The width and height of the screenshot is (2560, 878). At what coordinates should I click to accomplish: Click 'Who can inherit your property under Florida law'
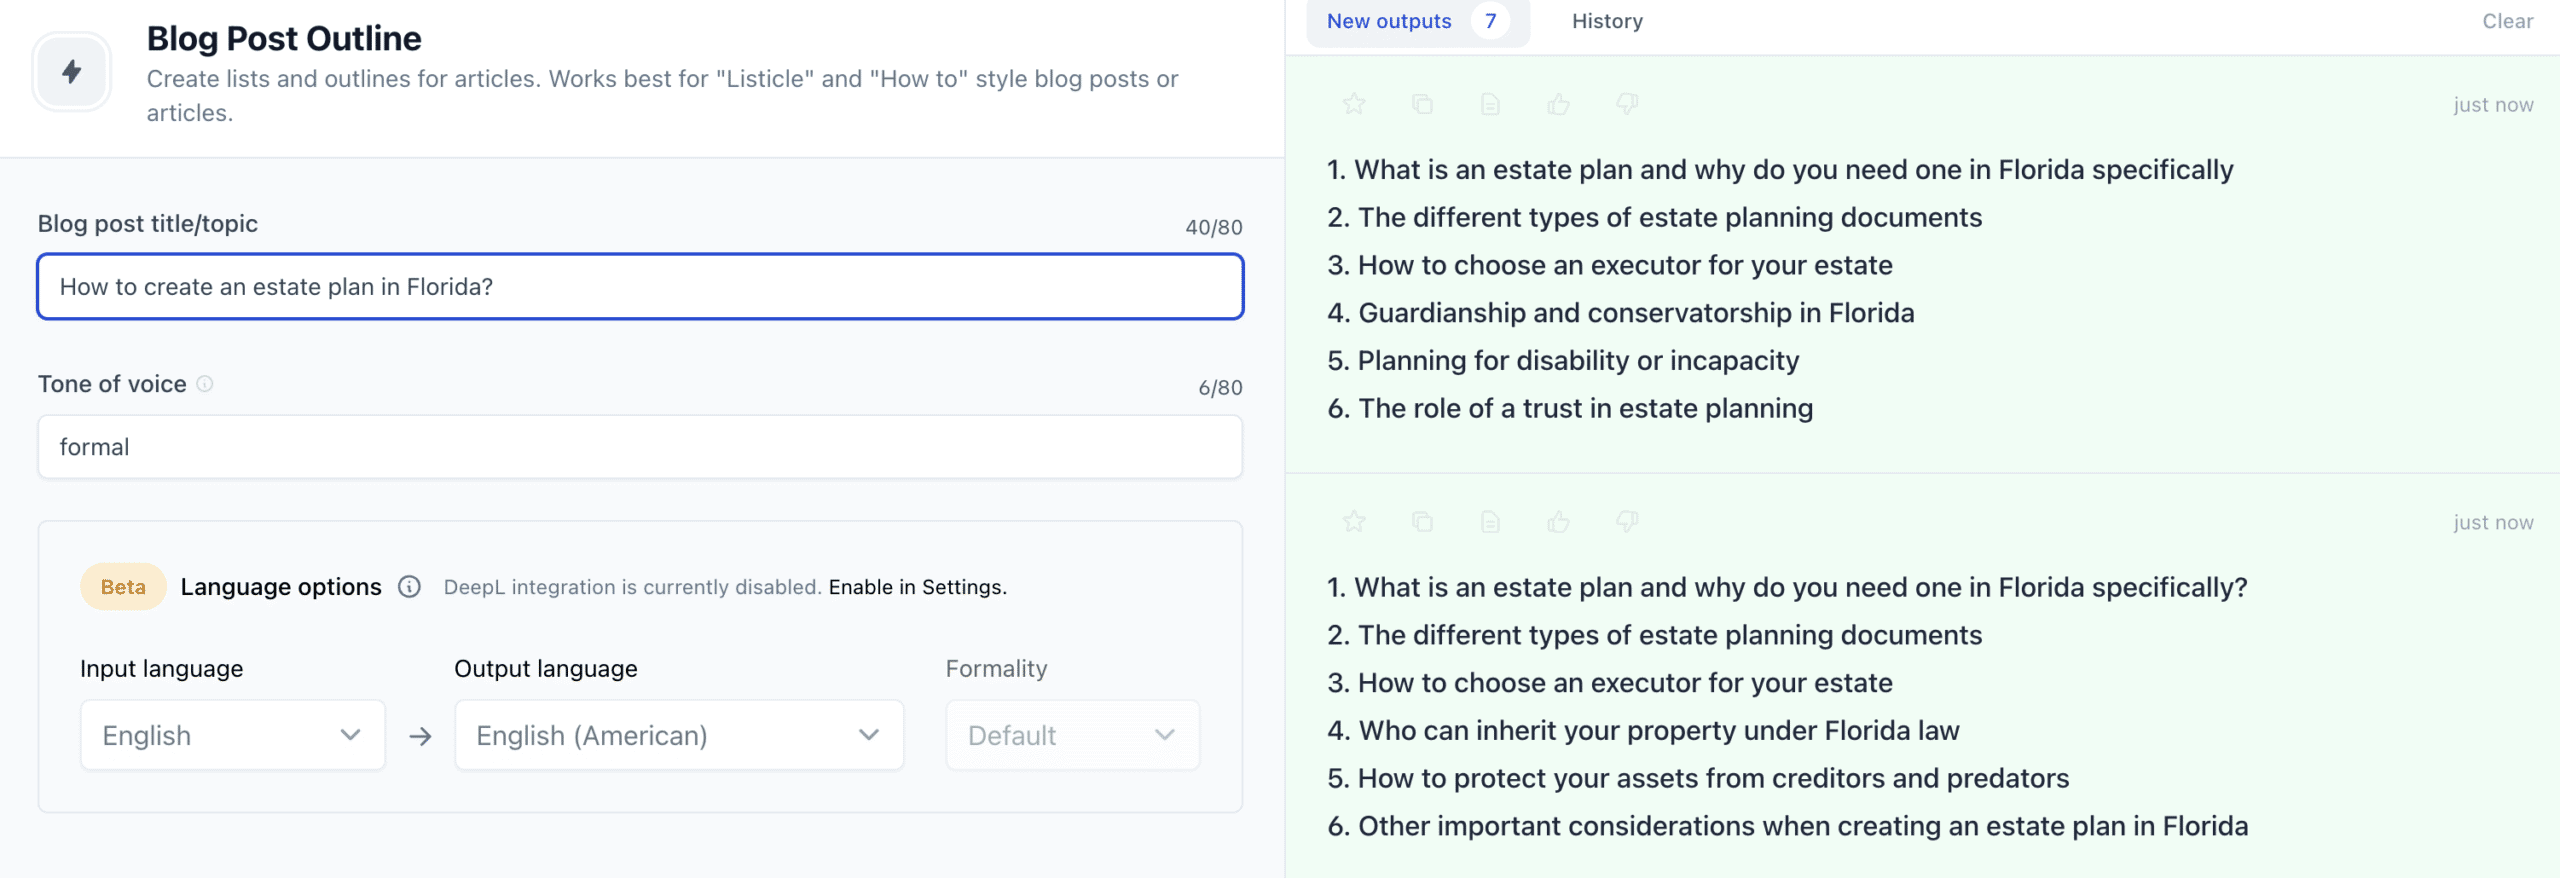(1643, 731)
